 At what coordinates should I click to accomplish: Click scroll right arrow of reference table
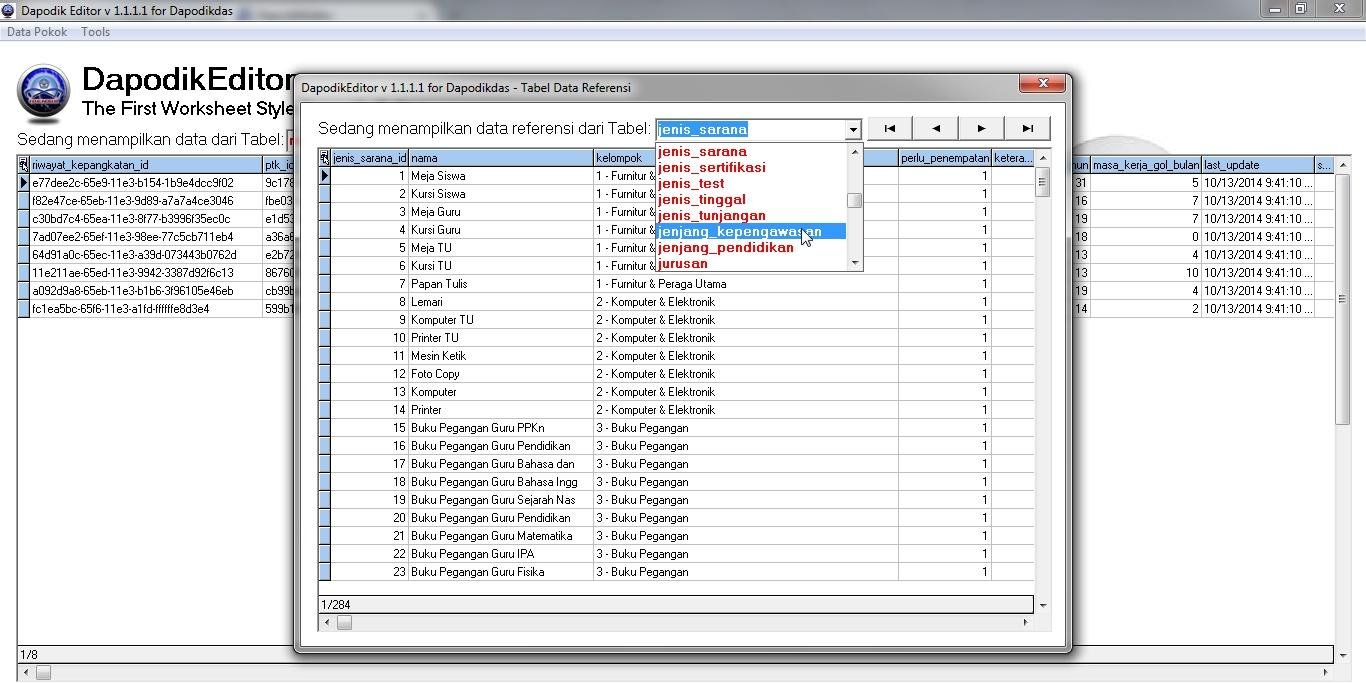[x=1025, y=622]
